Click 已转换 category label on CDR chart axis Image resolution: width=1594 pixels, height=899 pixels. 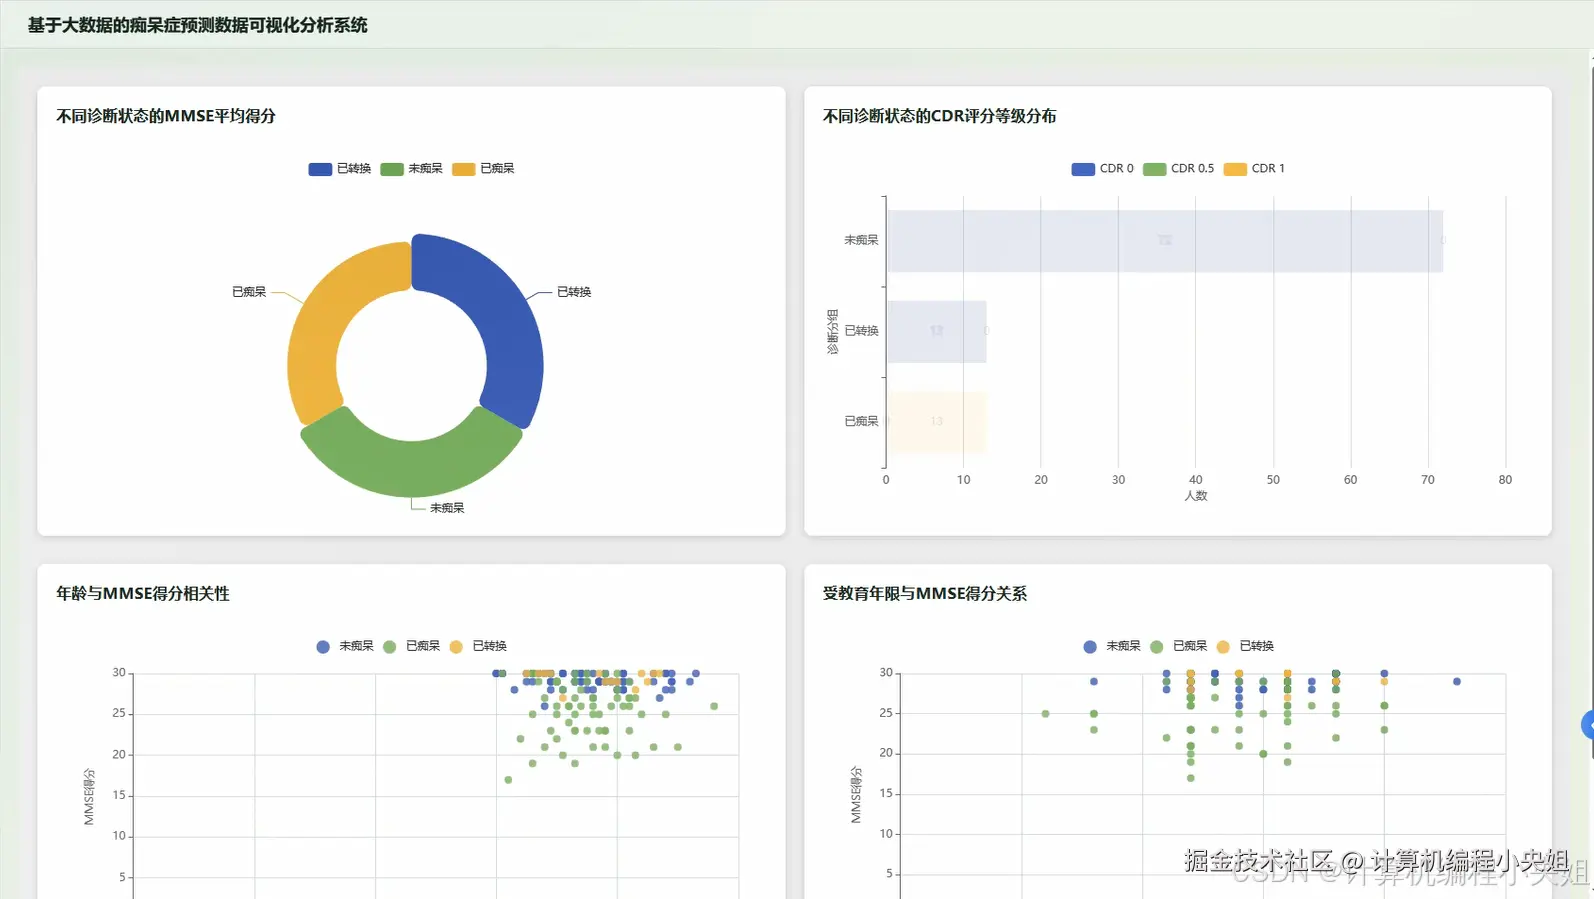(861, 331)
